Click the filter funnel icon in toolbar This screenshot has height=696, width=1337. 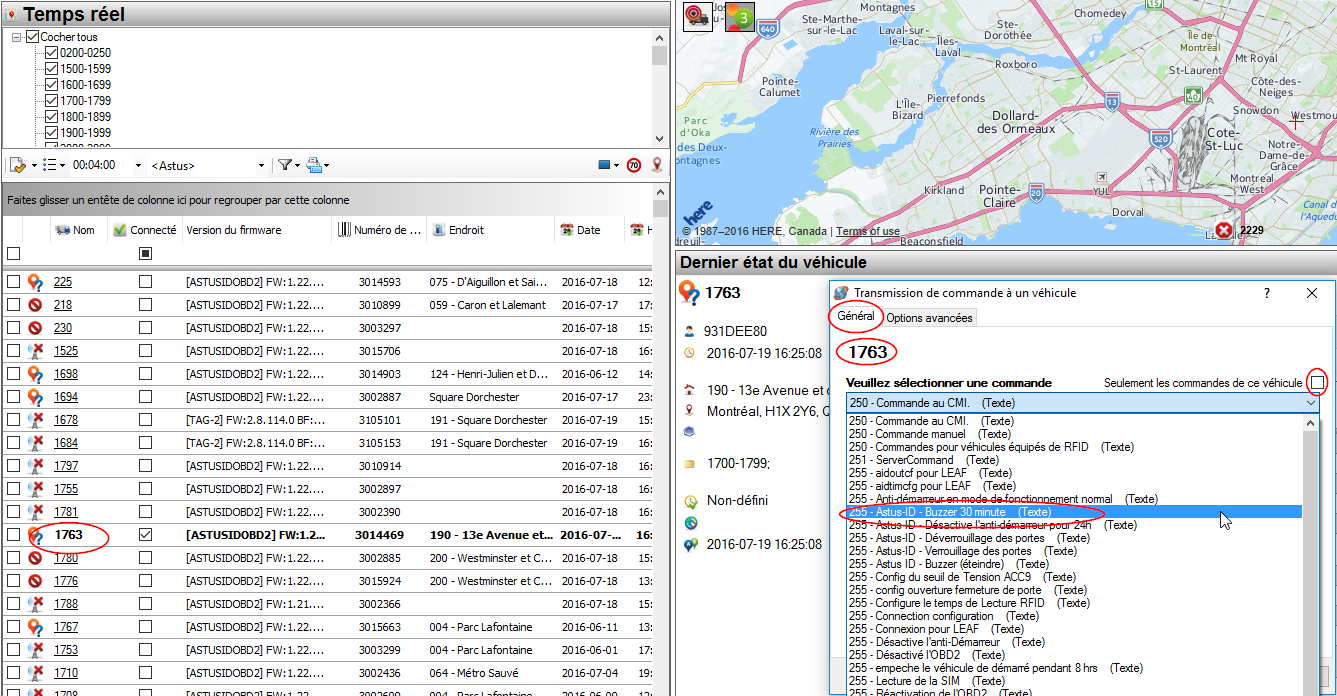coord(284,165)
